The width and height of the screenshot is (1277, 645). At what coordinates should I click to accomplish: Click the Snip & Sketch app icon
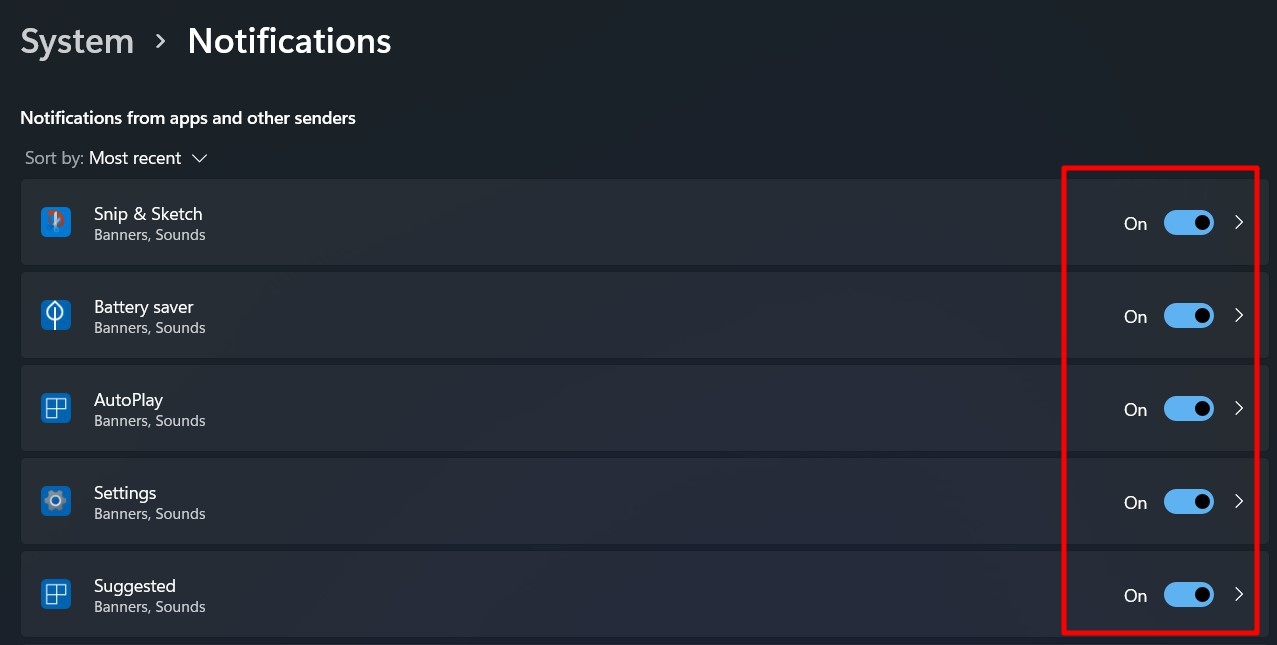coord(56,222)
